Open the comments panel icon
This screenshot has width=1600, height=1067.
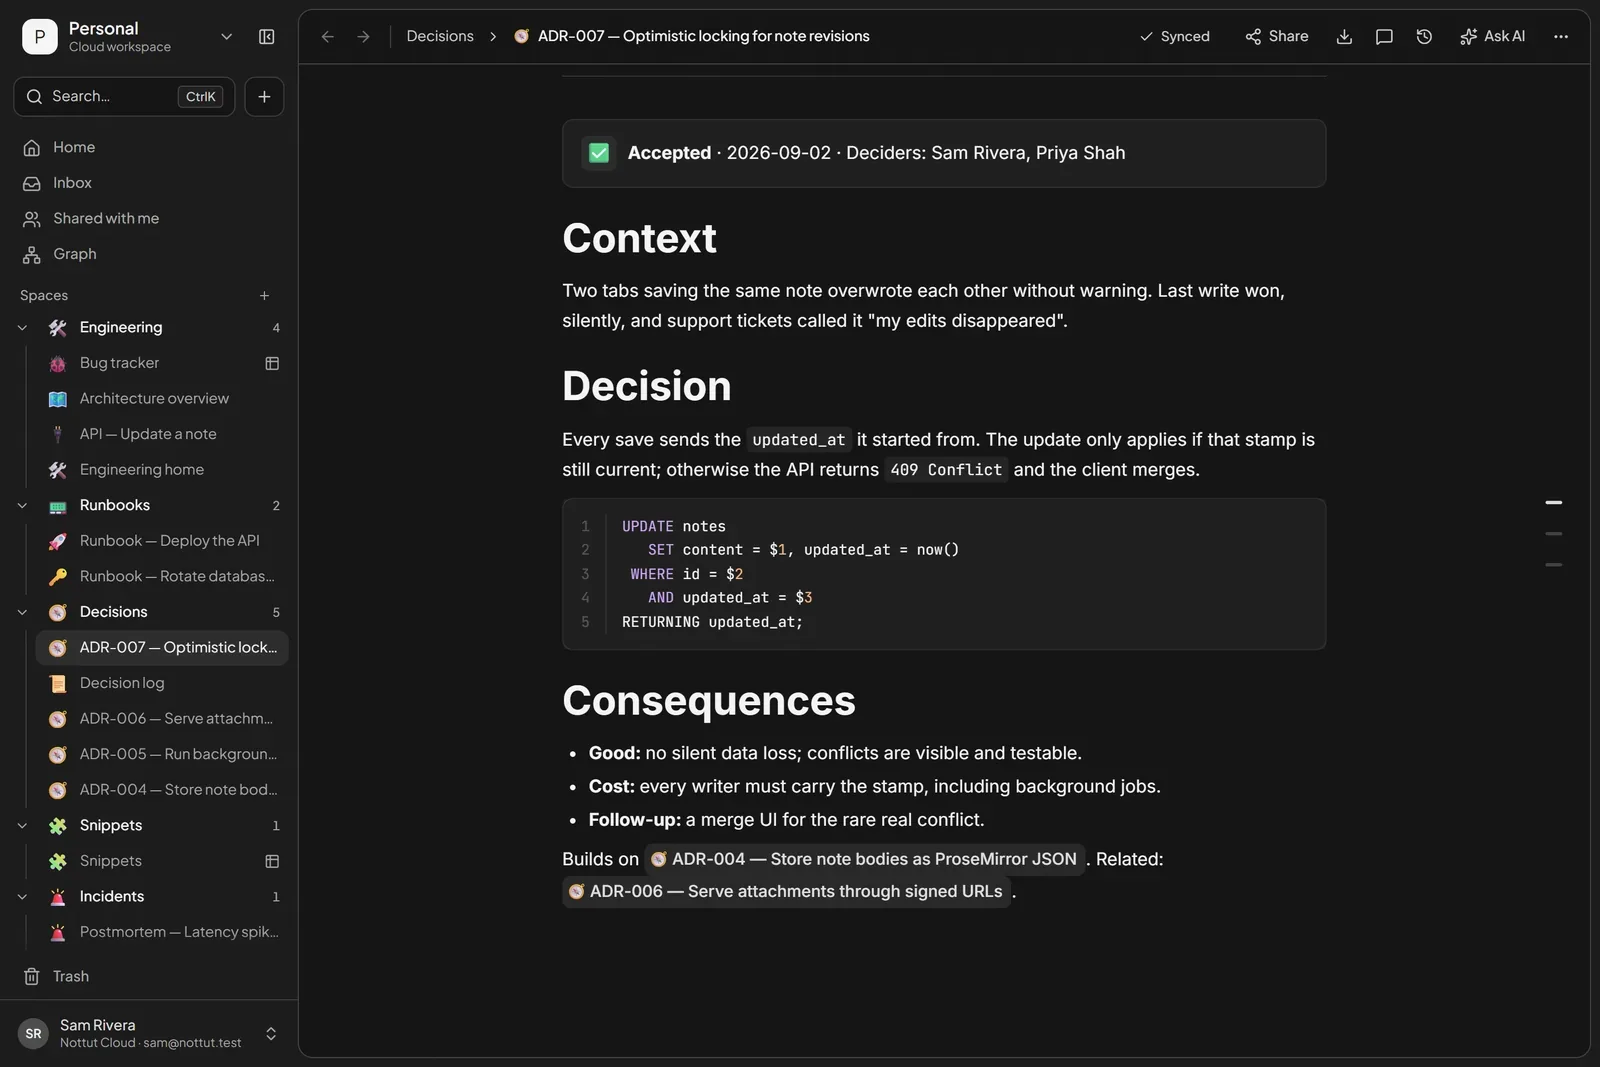click(x=1384, y=37)
